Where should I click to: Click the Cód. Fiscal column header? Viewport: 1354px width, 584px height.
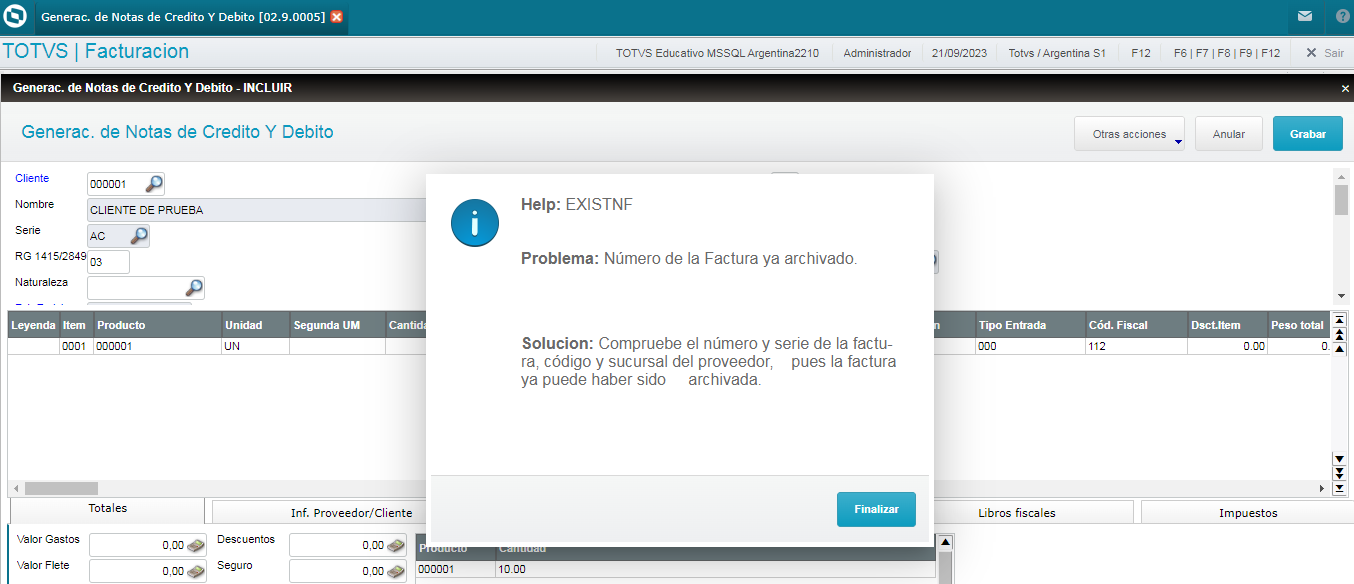1136,325
